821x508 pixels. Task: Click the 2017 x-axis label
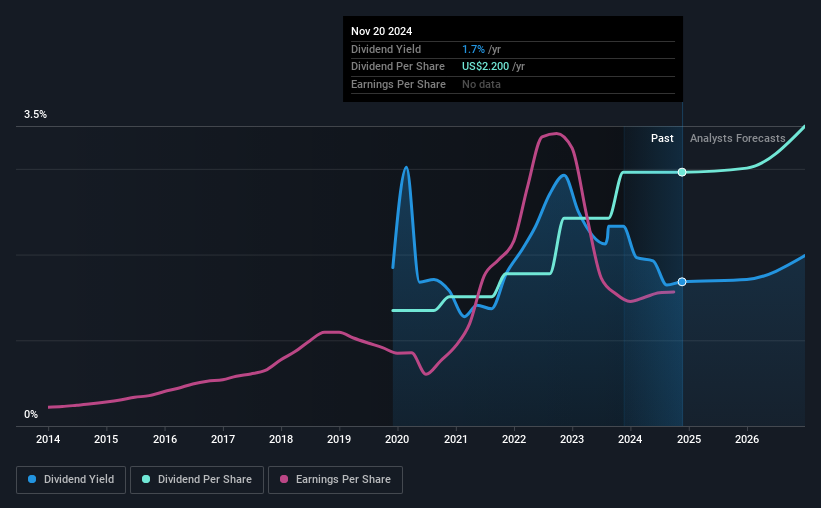pyautogui.click(x=223, y=439)
